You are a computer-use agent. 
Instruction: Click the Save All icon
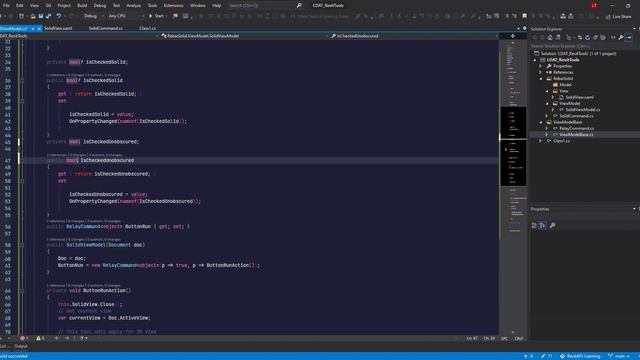49,16
